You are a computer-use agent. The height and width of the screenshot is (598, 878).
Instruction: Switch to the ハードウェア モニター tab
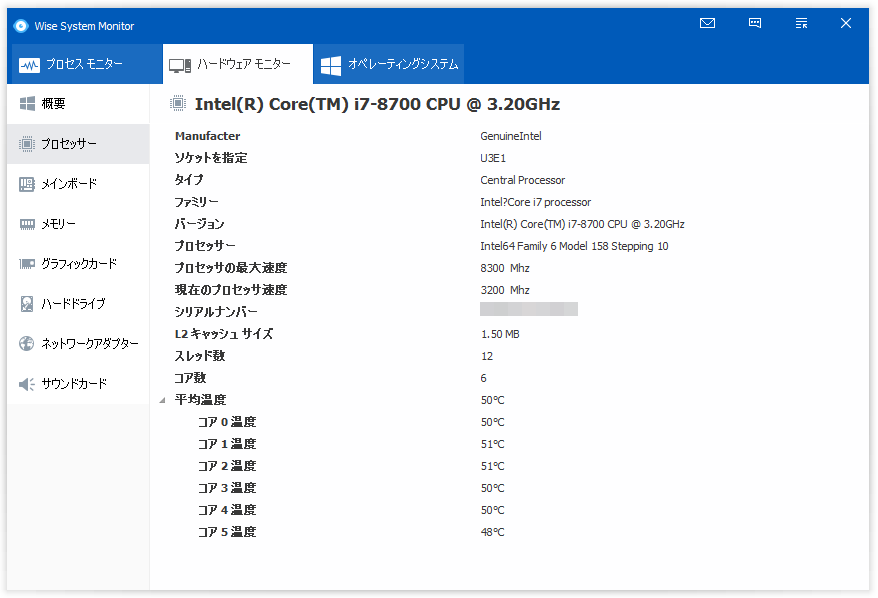tap(238, 64)
